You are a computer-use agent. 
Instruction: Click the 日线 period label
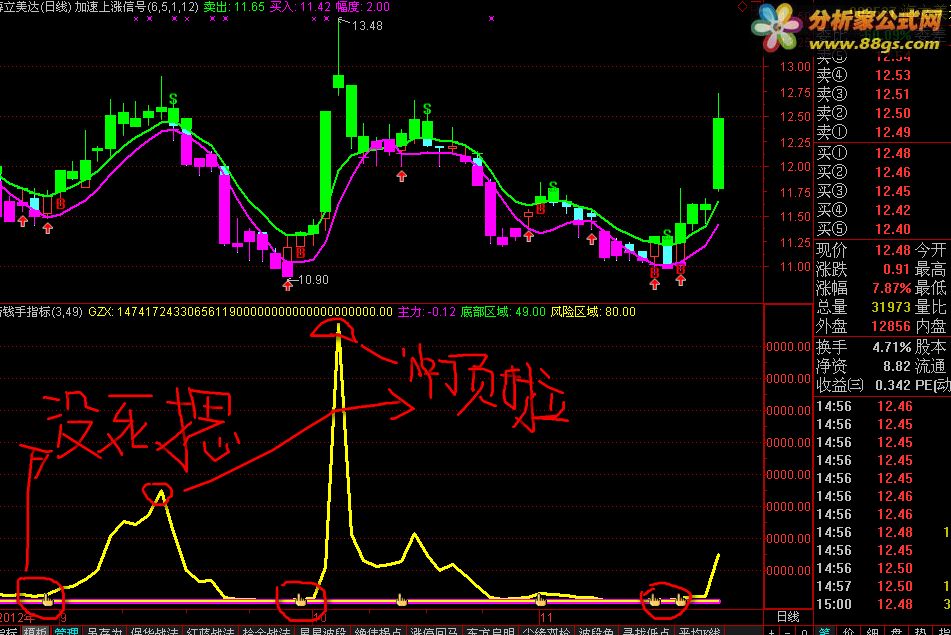point(788,617)
